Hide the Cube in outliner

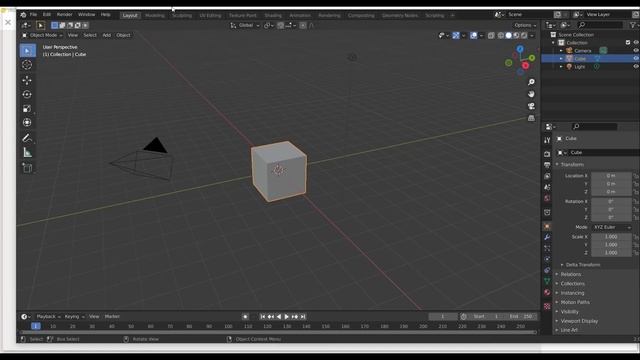636,58
